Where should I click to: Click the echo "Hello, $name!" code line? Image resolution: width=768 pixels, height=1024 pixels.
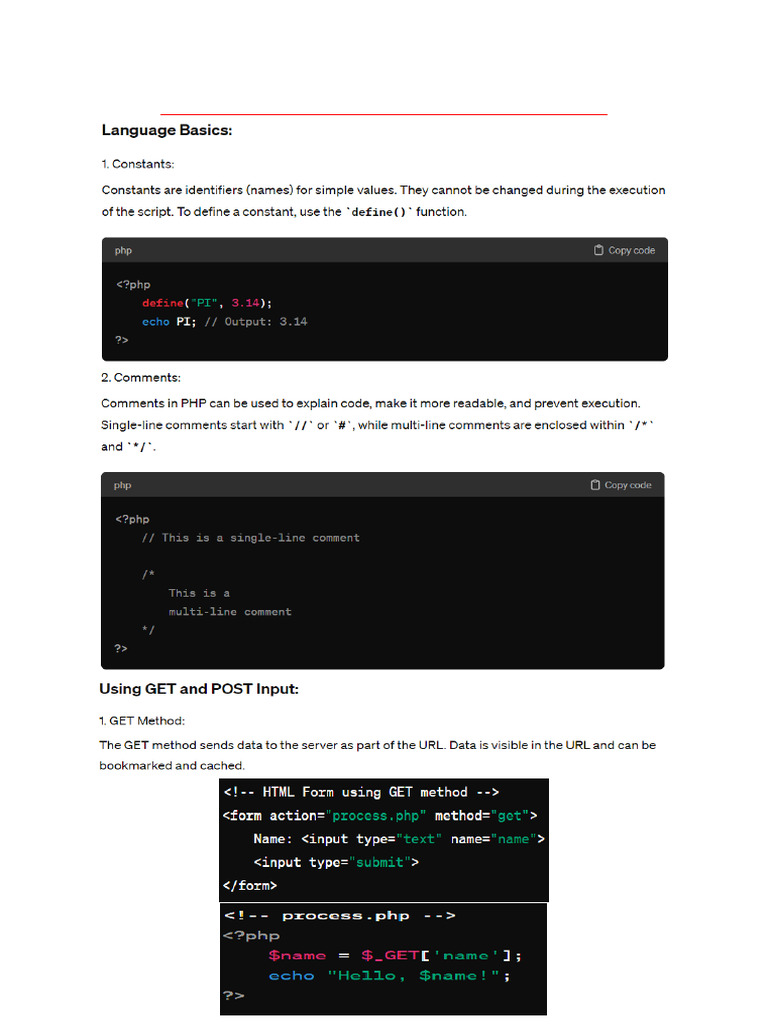(x=390, y=975)
